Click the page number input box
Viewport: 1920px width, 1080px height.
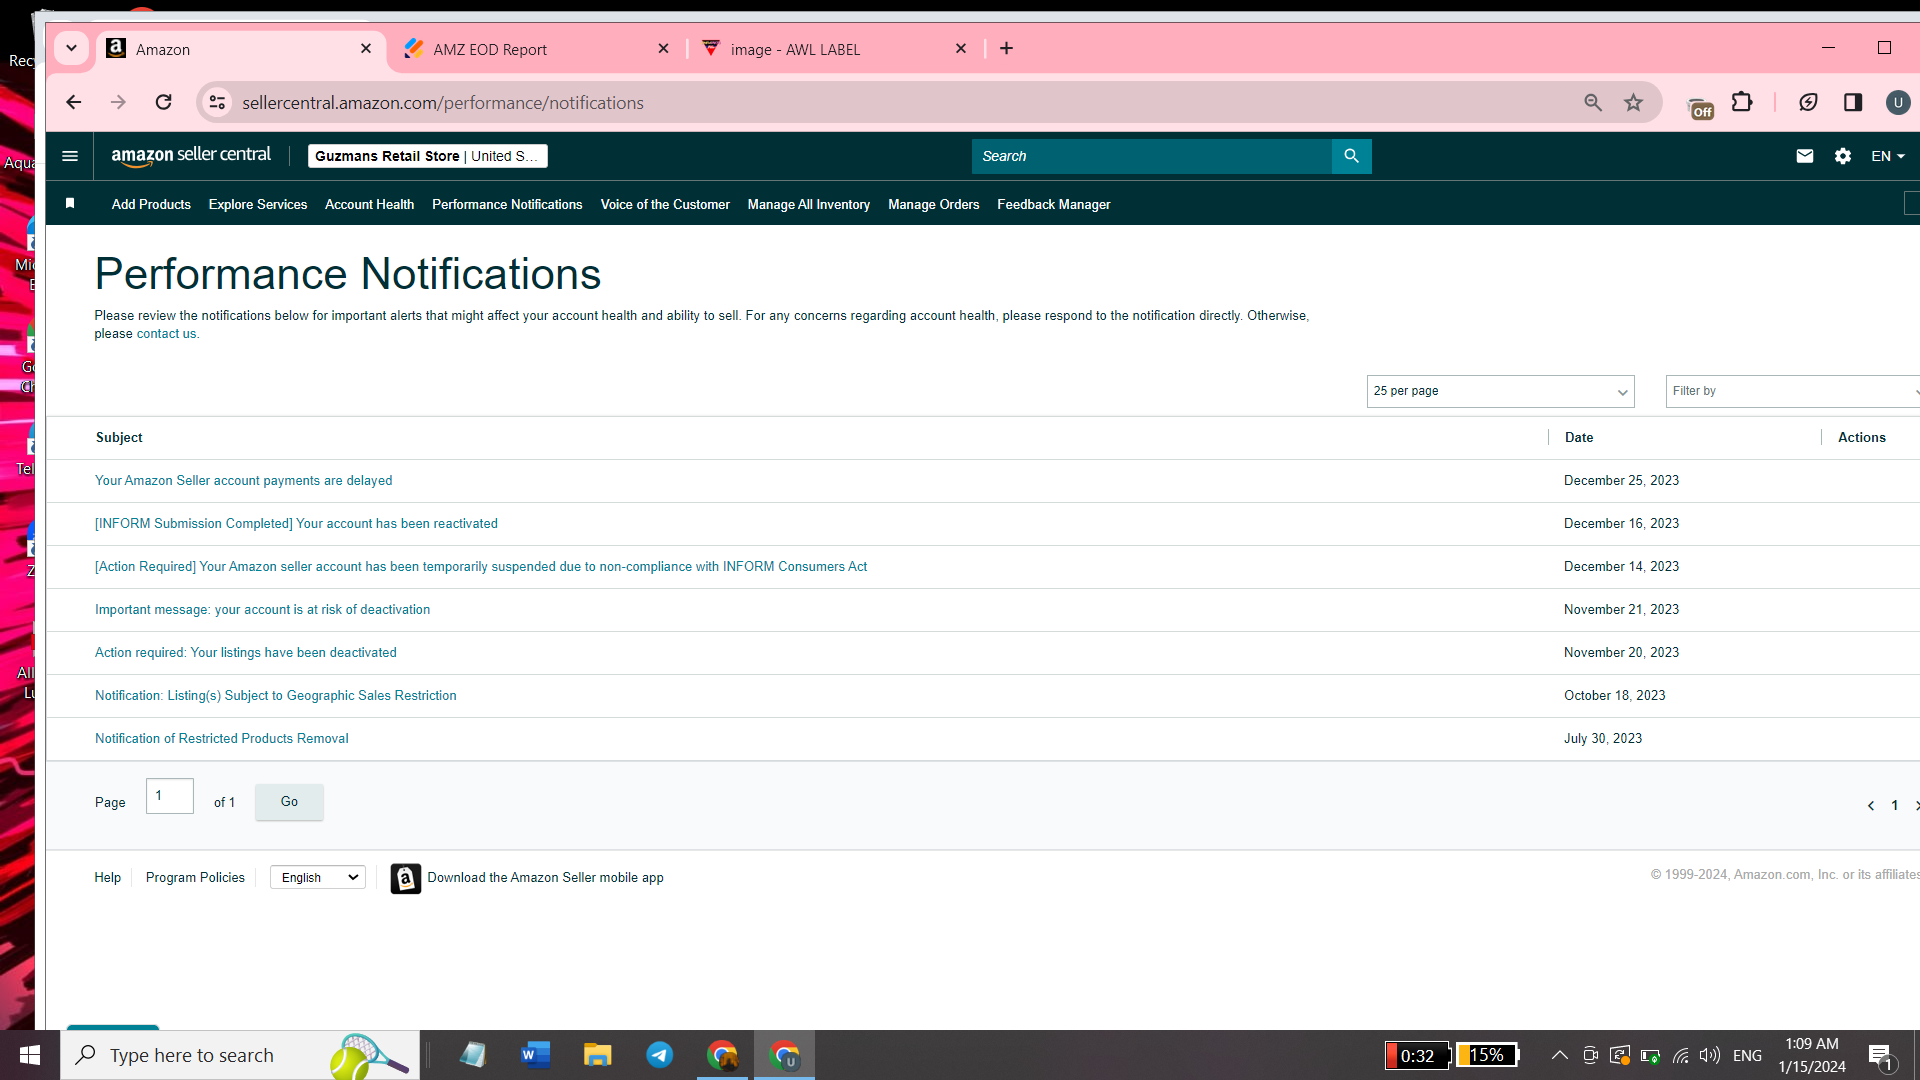[x=169, y=796]
